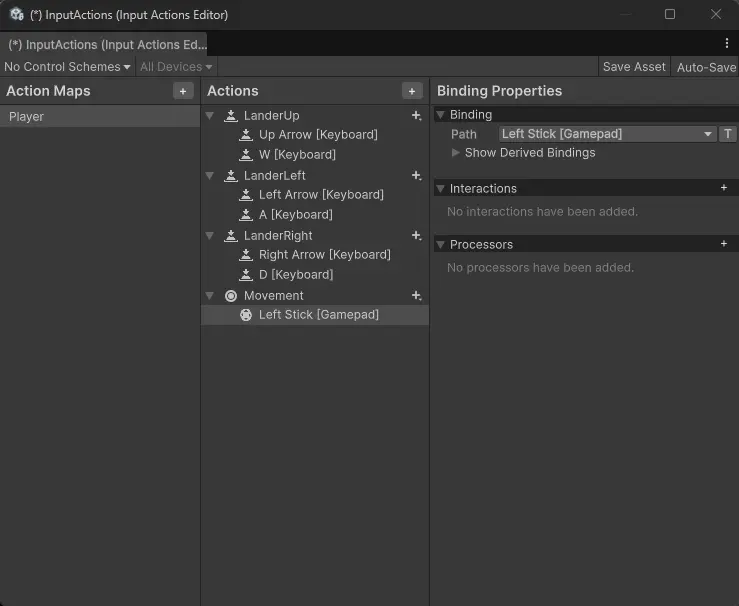Open the three-dot options menu

click(727, 43)
